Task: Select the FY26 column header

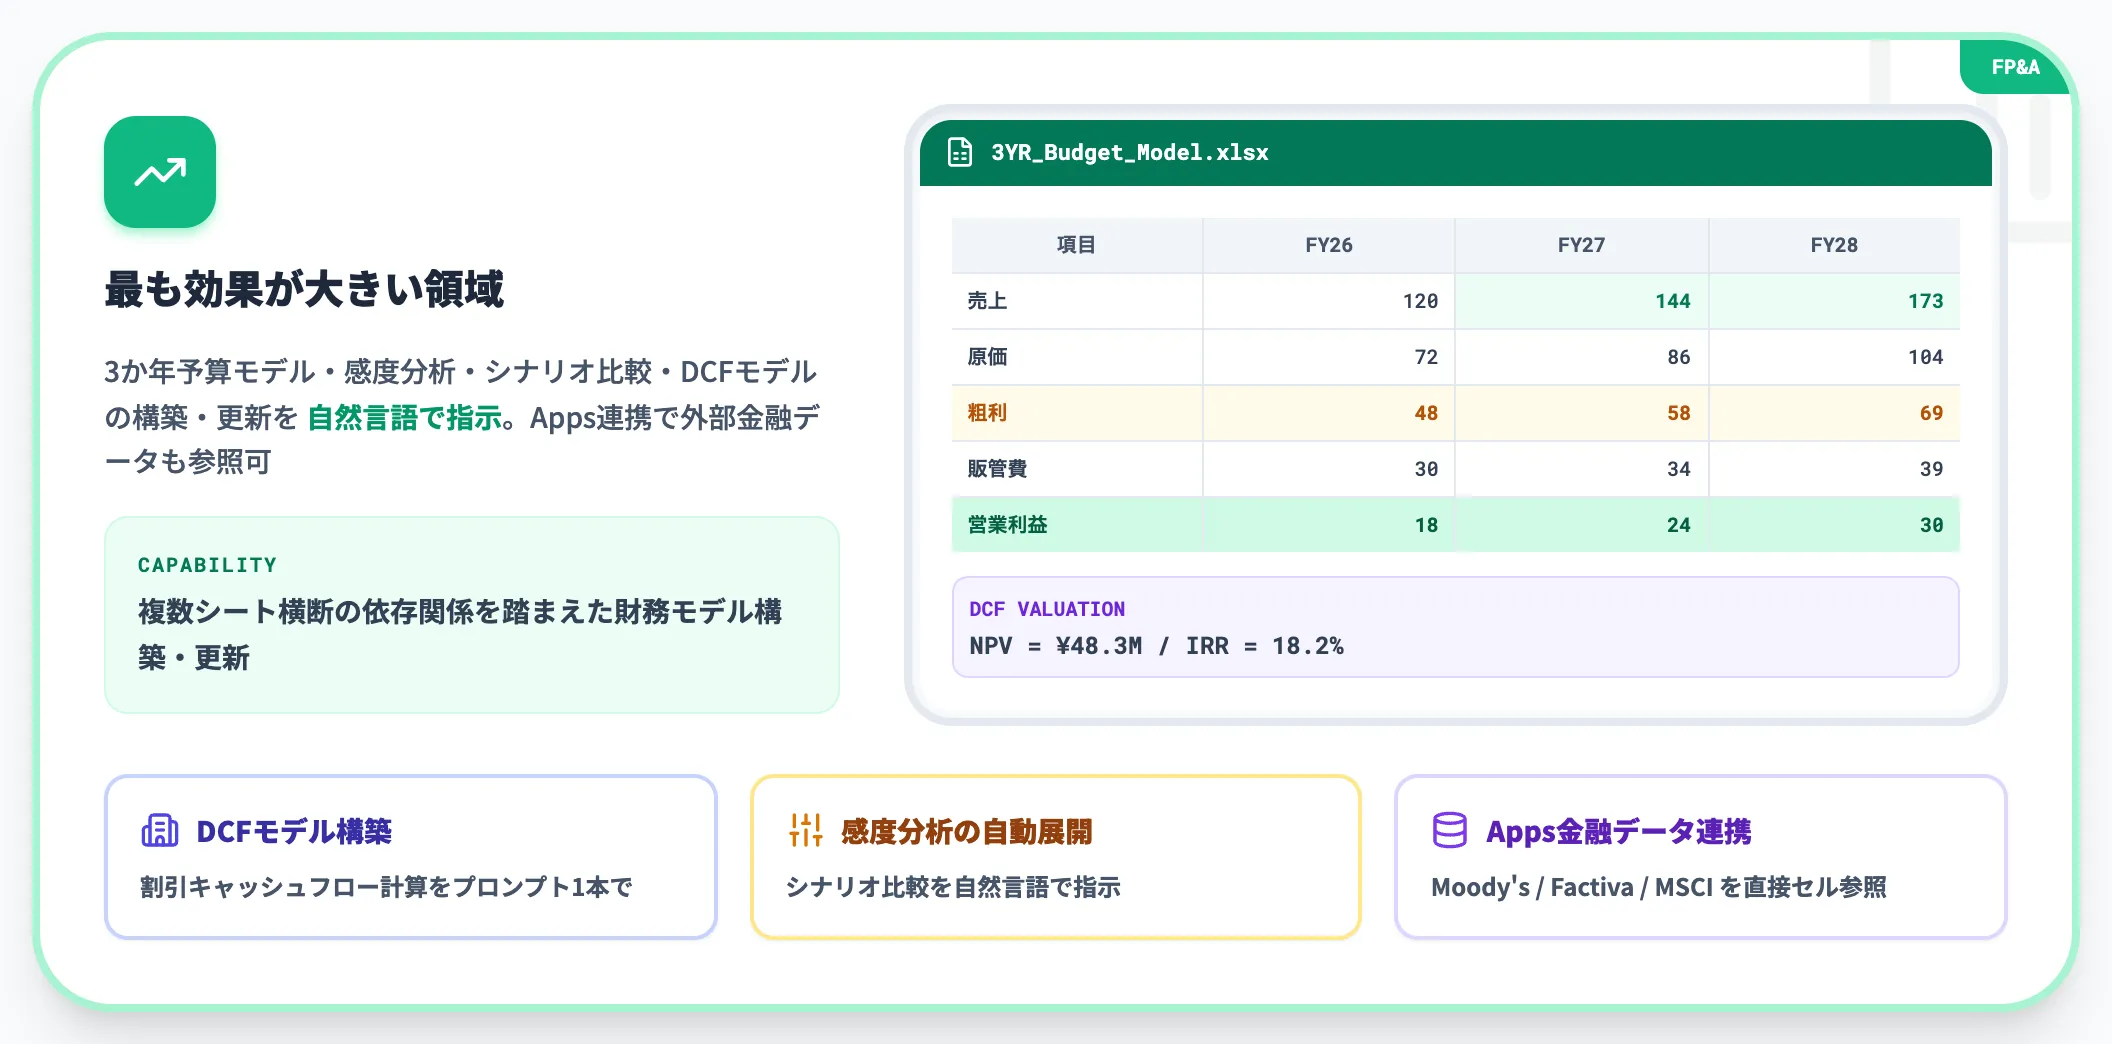Action: [x=1329, y=245]
